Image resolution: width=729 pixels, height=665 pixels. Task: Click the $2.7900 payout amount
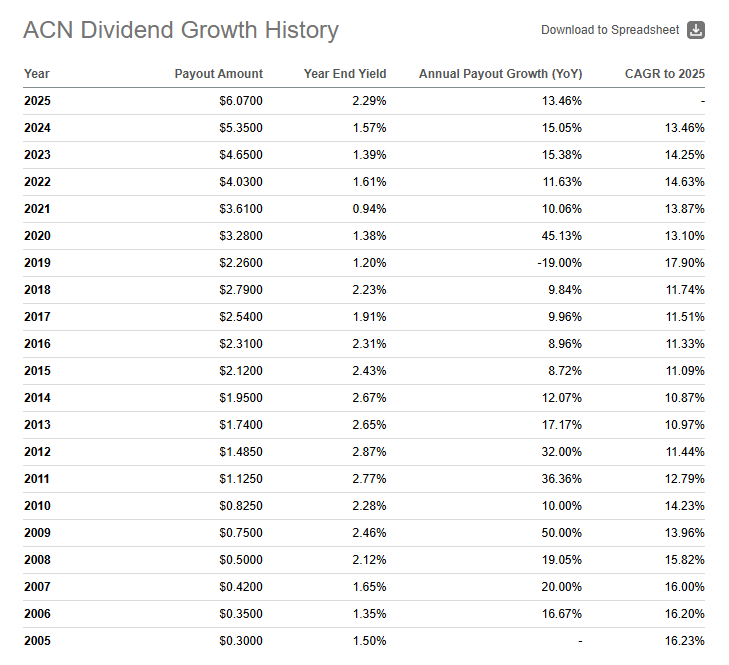point(241,290)
